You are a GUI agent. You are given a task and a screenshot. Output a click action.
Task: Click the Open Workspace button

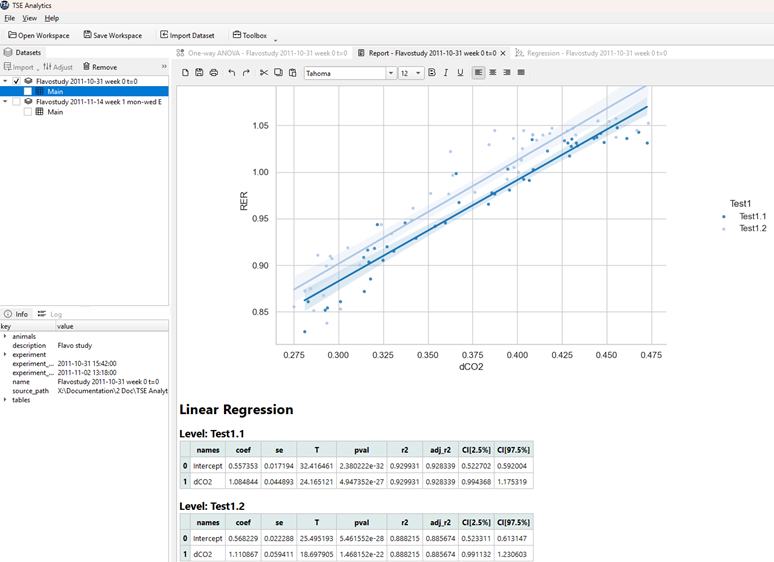point(38,35)
